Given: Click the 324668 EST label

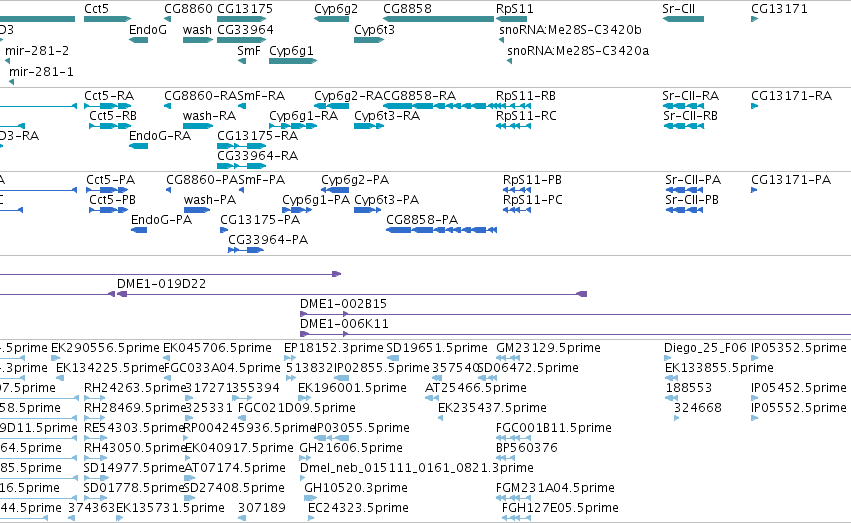Looking at the screenshot, I should point(698,409).
